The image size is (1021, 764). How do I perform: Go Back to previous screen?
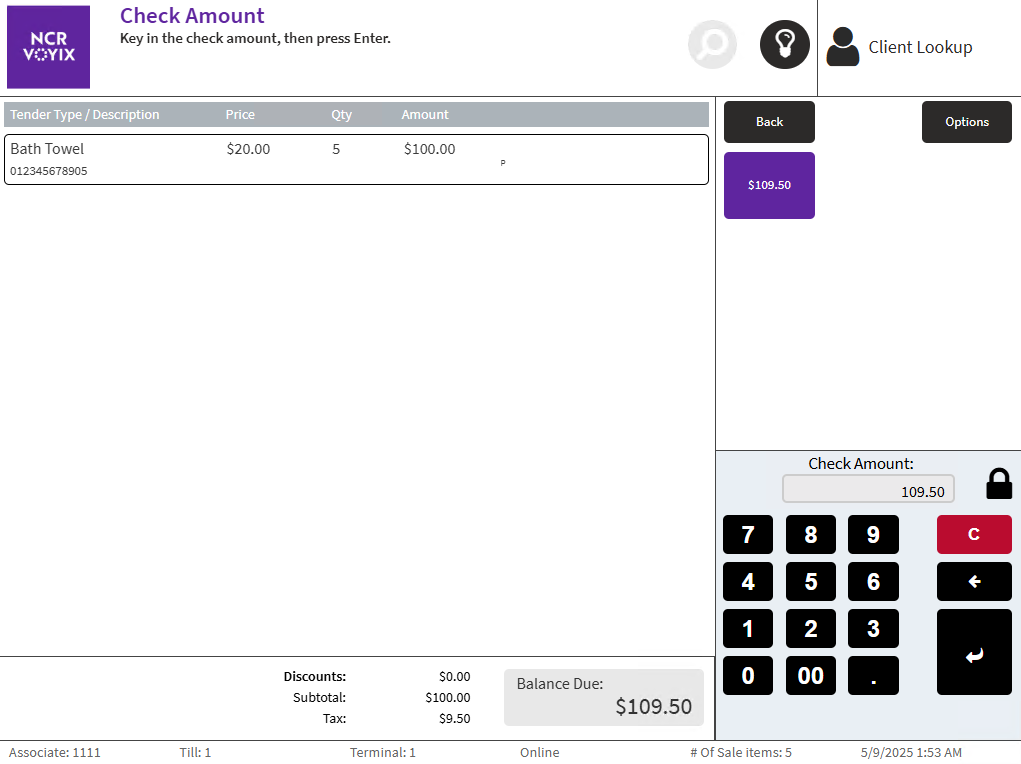(x=769, y=122)
